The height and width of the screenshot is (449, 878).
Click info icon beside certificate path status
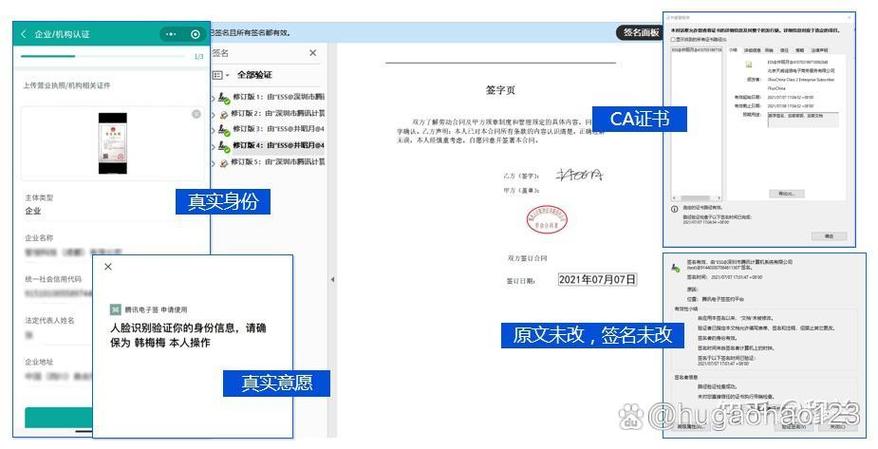(675, 209)
